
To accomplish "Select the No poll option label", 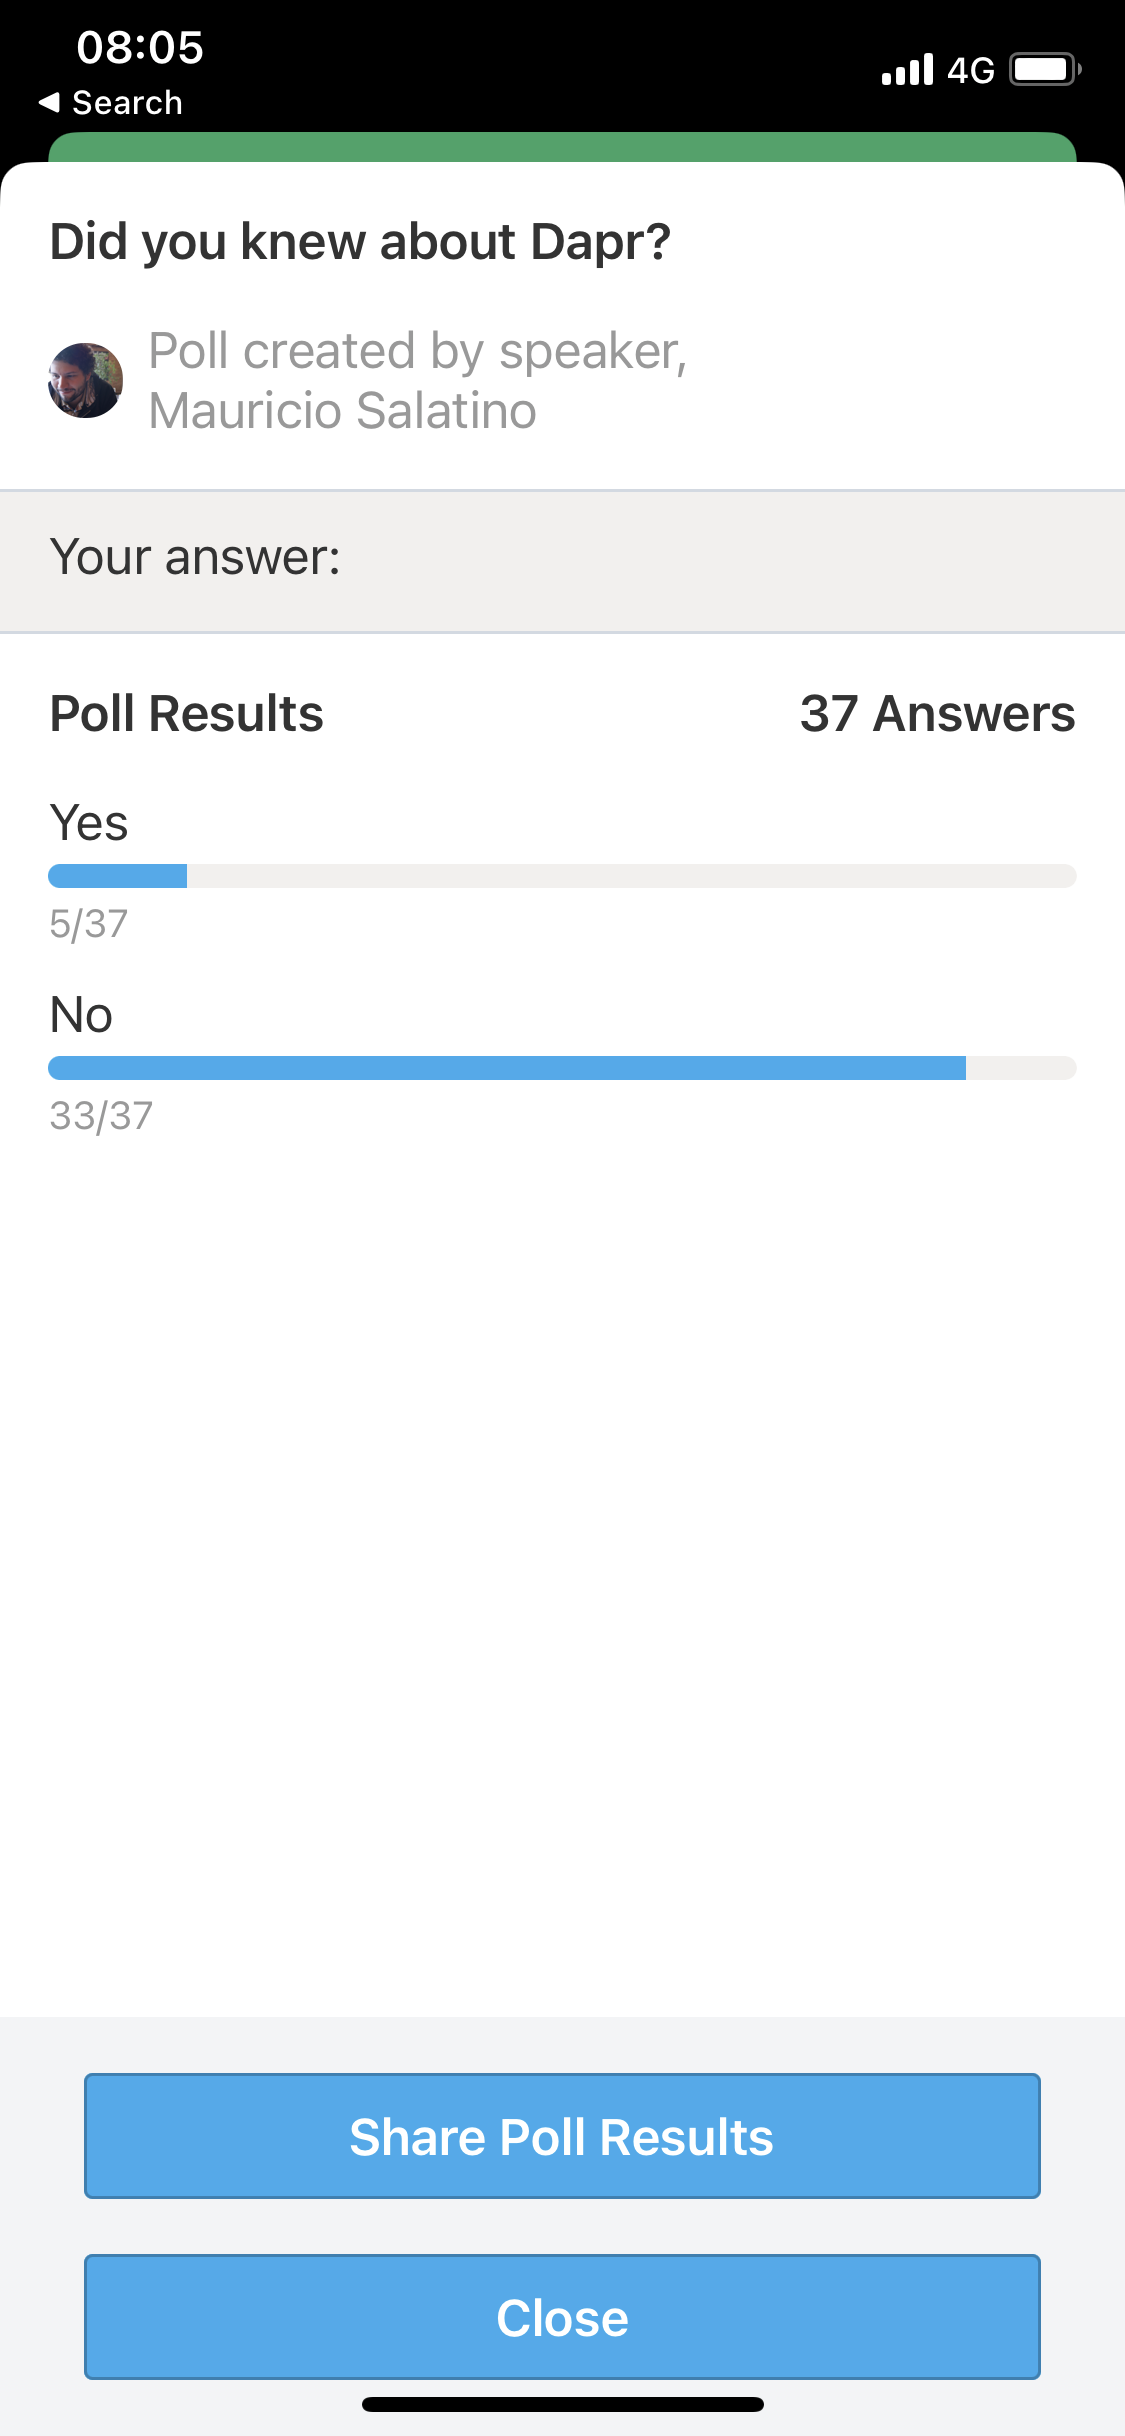I will [81, 1014].
